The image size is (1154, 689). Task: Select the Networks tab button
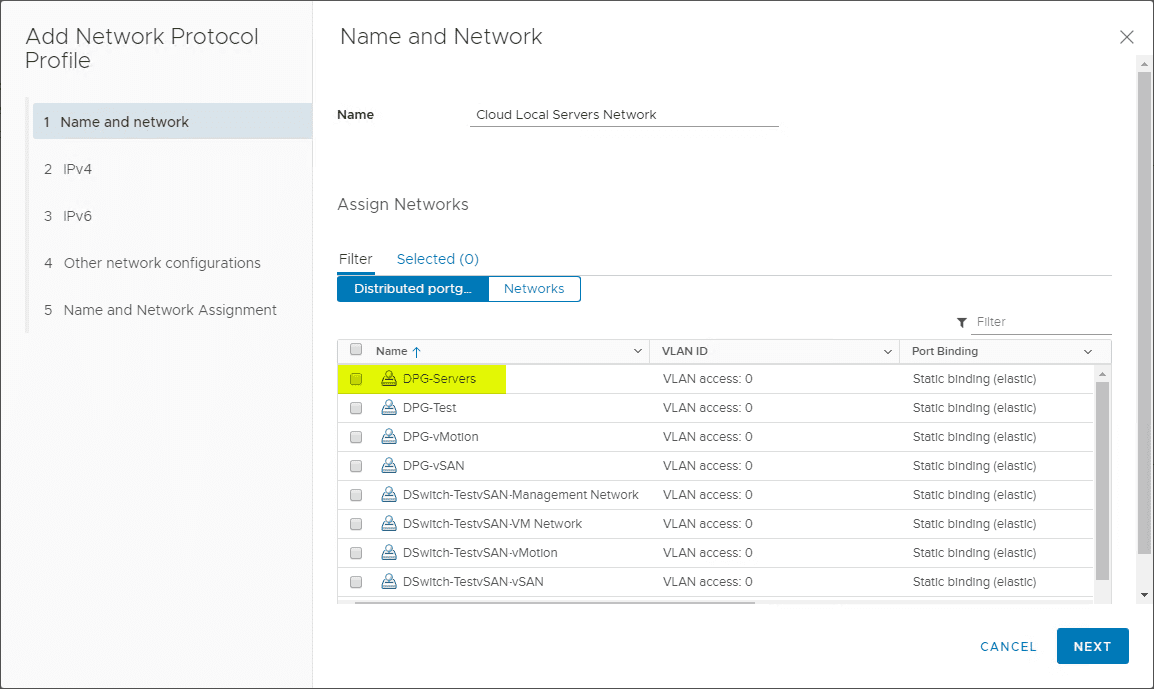coord(534,289)
